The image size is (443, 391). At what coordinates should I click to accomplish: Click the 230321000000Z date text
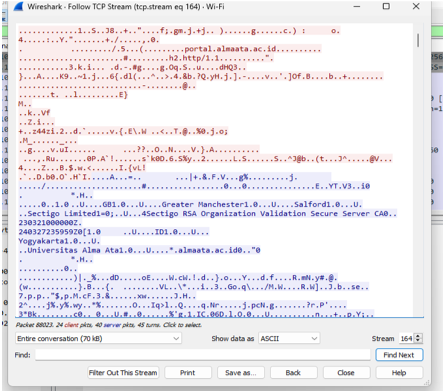click(x=50, y=223)
